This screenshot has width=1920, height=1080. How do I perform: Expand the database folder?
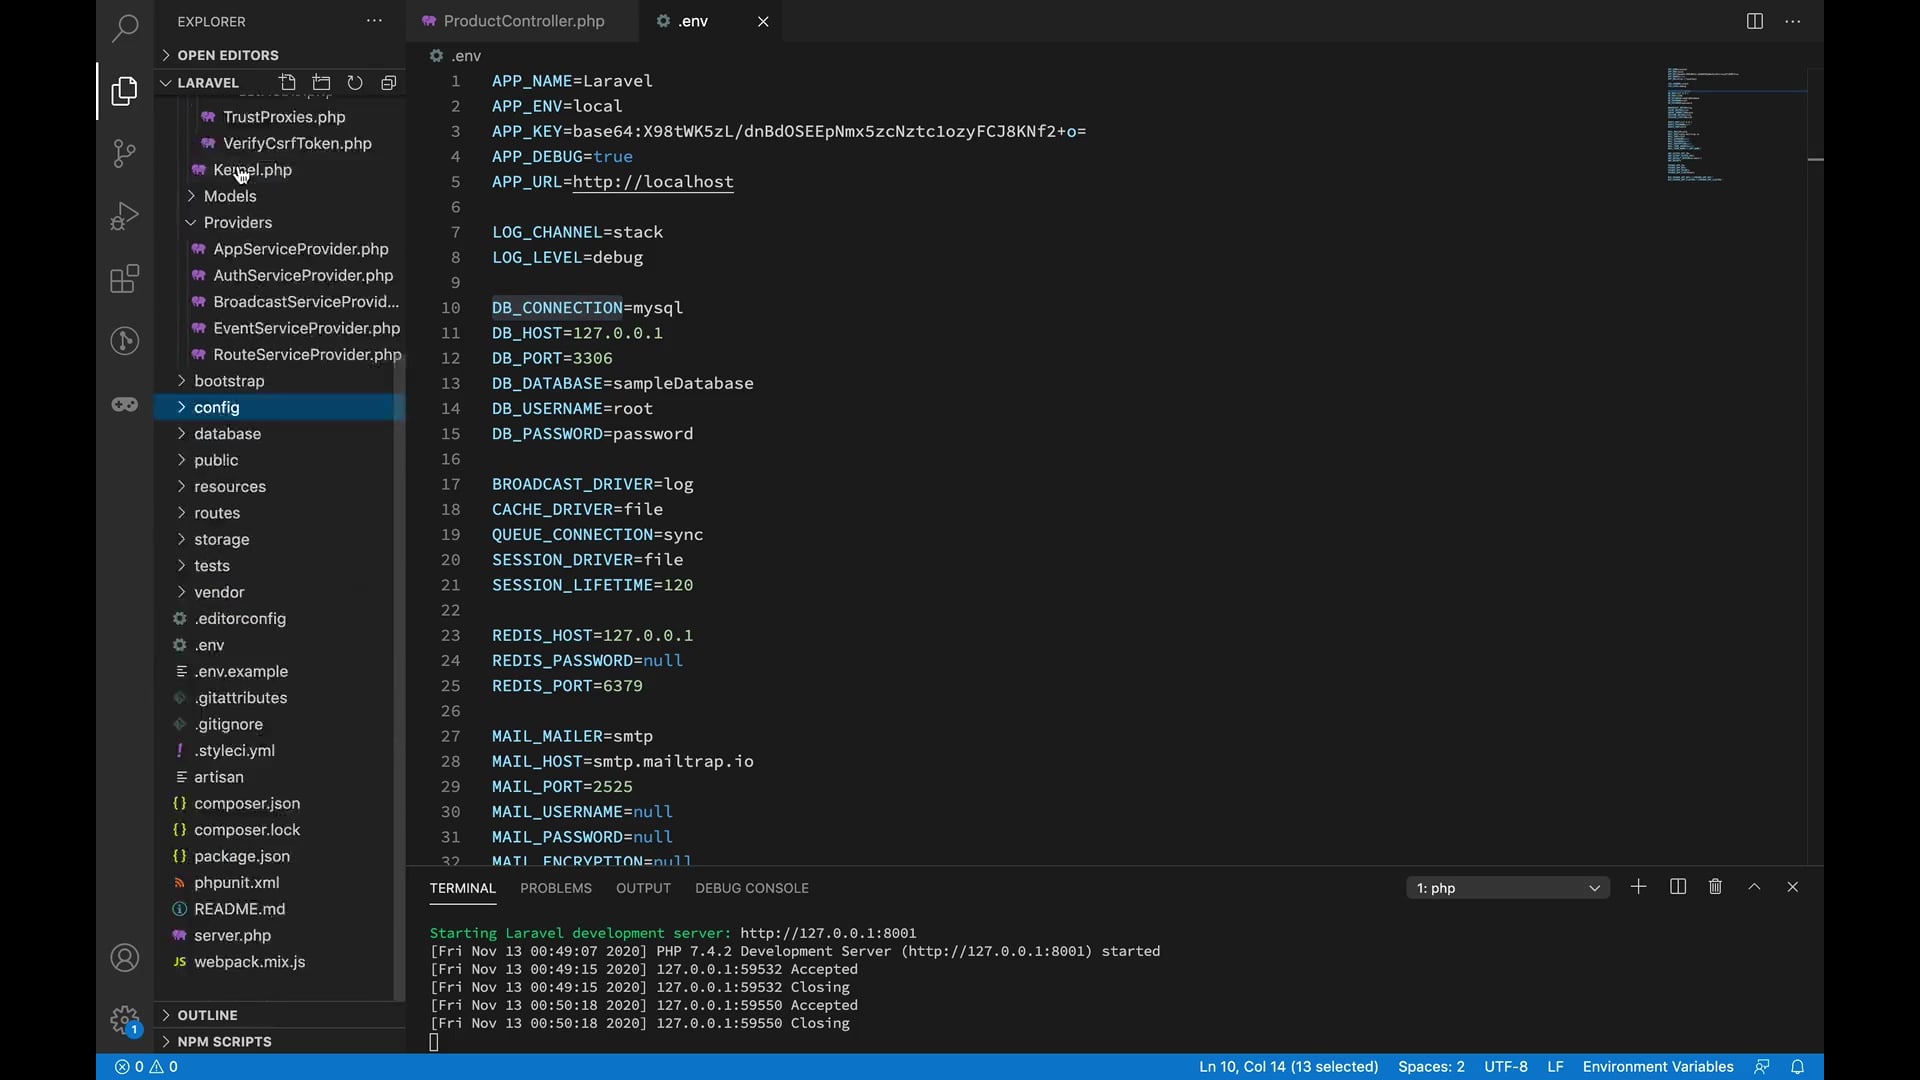pos(227,434)
